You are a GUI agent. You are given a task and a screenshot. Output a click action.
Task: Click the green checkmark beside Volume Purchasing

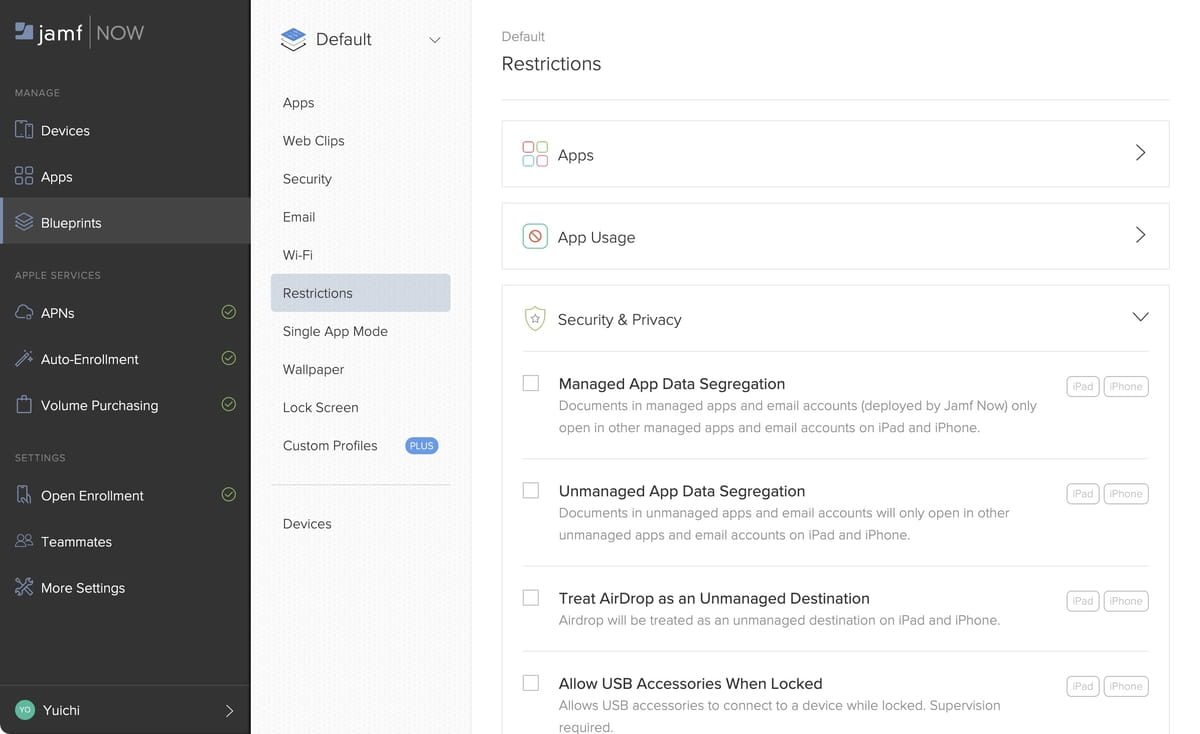(229, 404)
